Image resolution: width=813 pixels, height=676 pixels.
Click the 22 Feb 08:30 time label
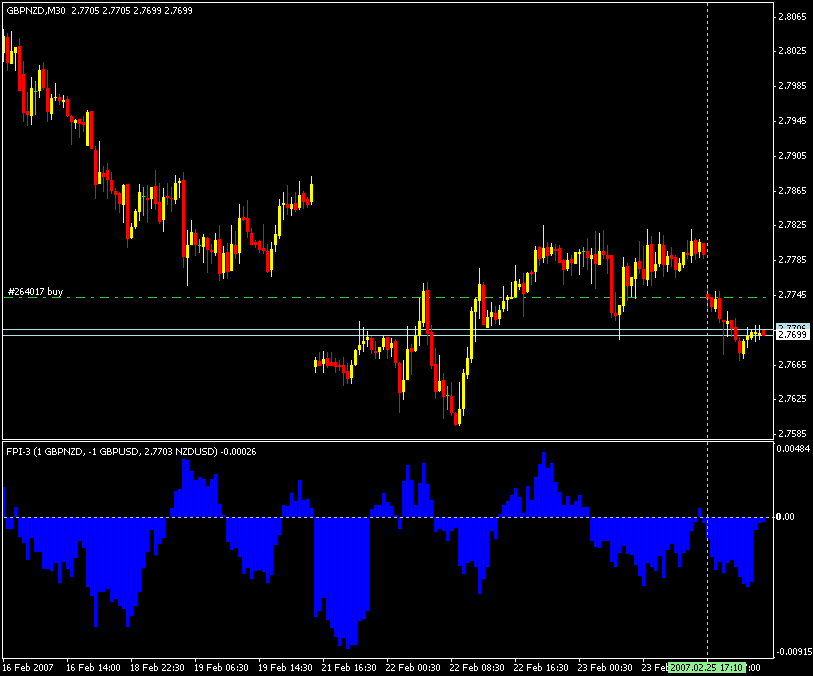[x=477, y=667]
